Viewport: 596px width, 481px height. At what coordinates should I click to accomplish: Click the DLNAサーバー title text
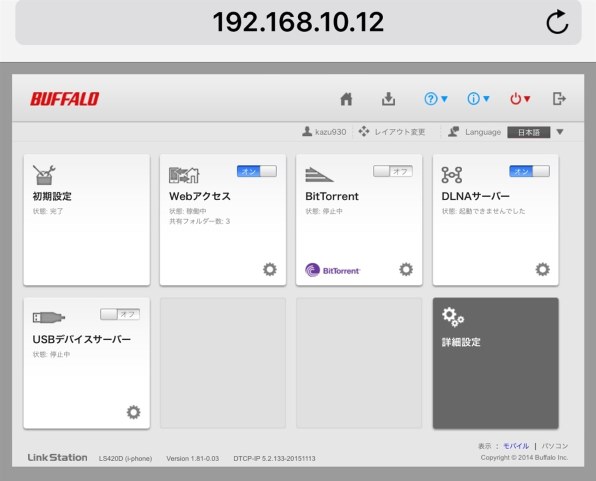(476, 196)
